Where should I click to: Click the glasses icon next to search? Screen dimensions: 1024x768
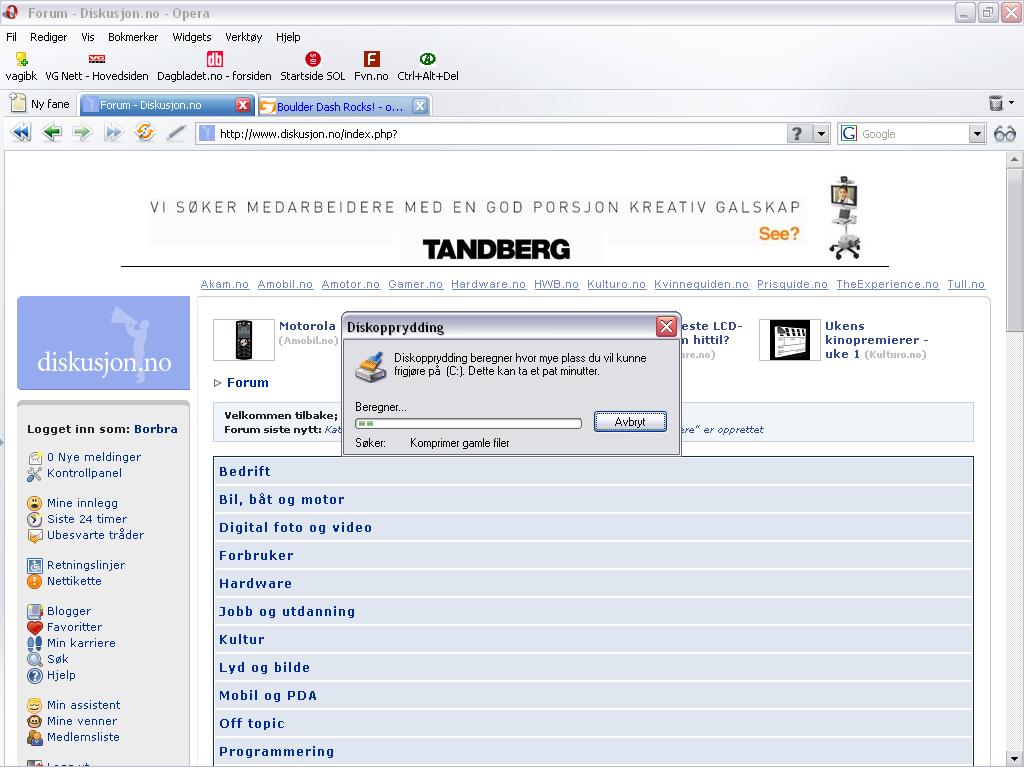1004,134
